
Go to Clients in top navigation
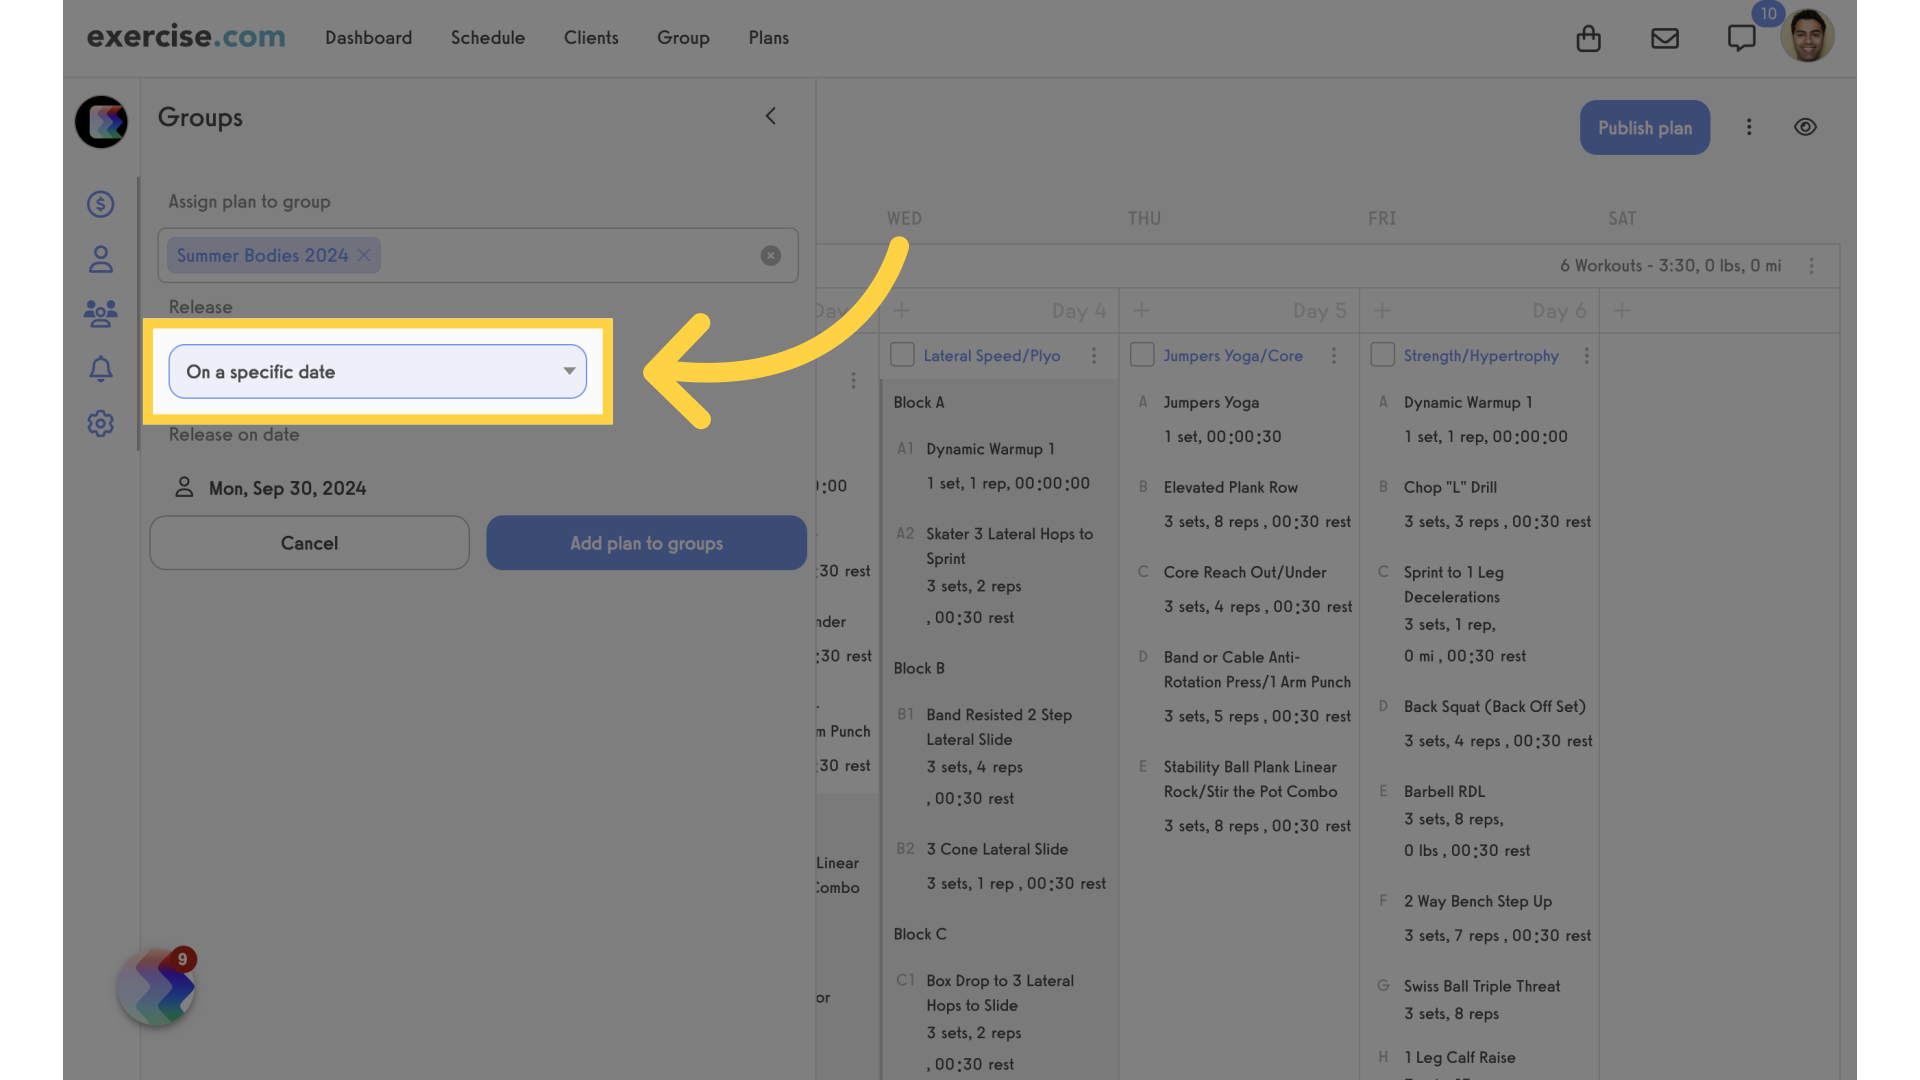tap(591, 38)
